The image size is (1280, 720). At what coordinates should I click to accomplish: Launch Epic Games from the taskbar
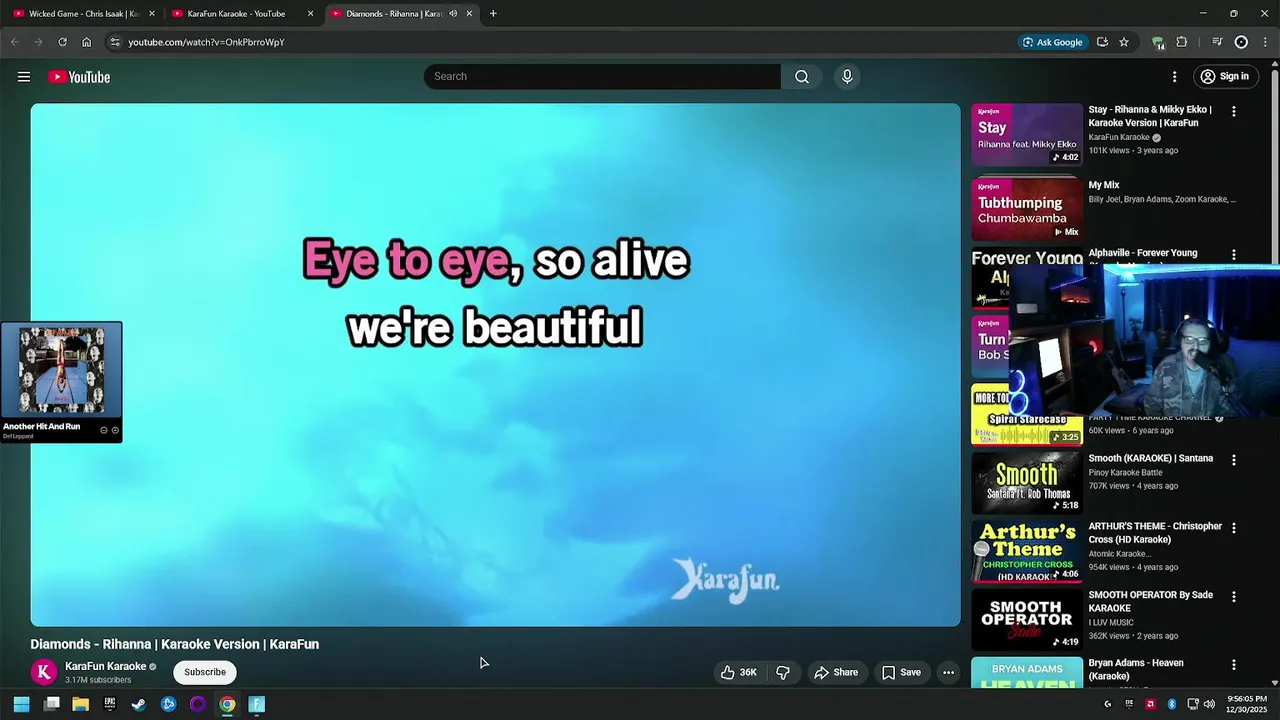(x=110, y=704)
